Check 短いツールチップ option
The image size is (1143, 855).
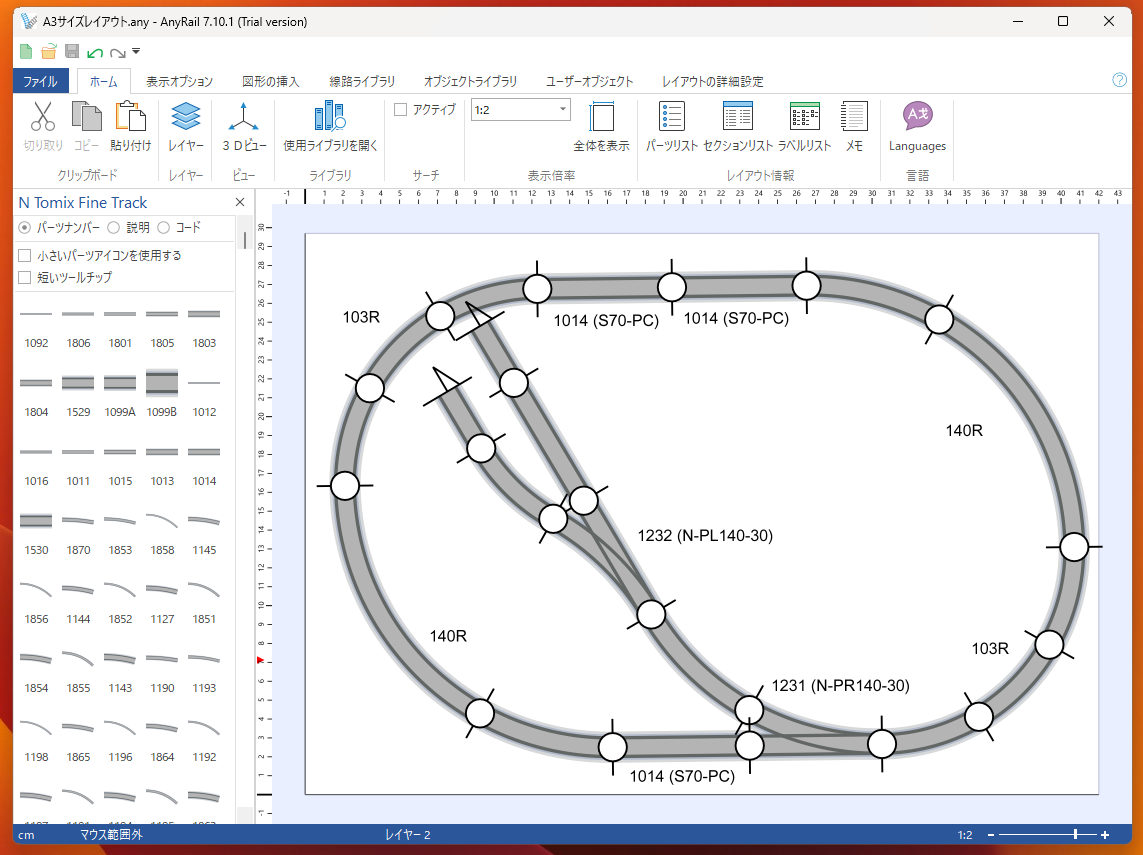(25, 277)
